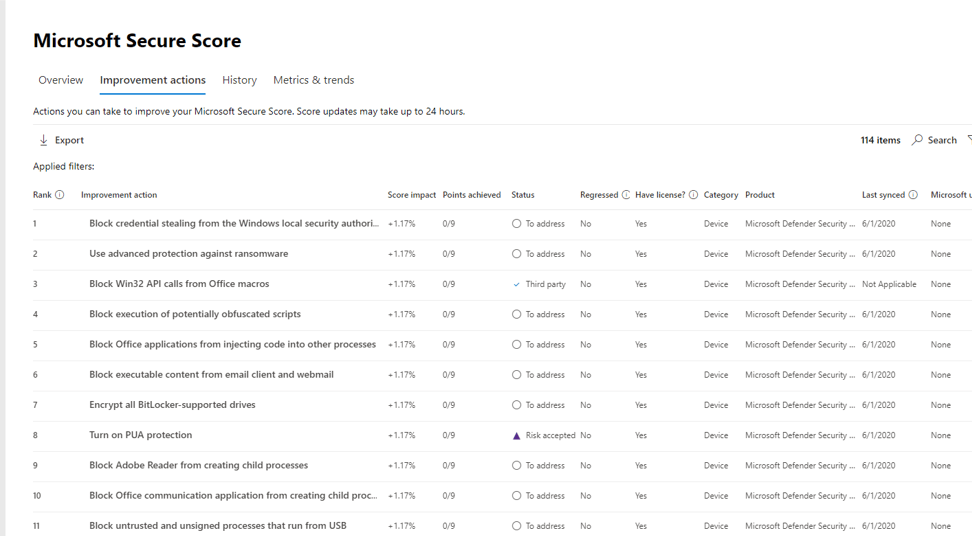Click info icon next to Last synced
This screenshot has height=536, width=972.
913,195
